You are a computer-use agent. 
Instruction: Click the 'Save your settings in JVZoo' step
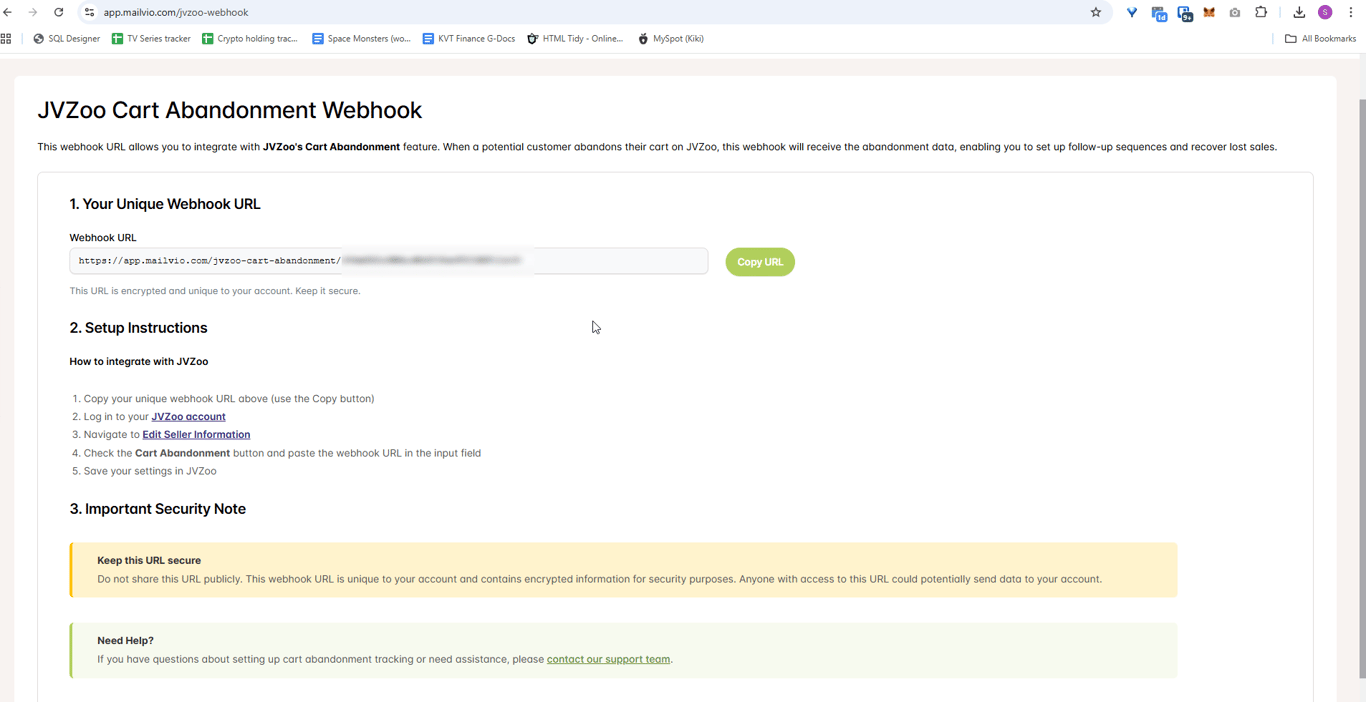(x=150, y=471)
